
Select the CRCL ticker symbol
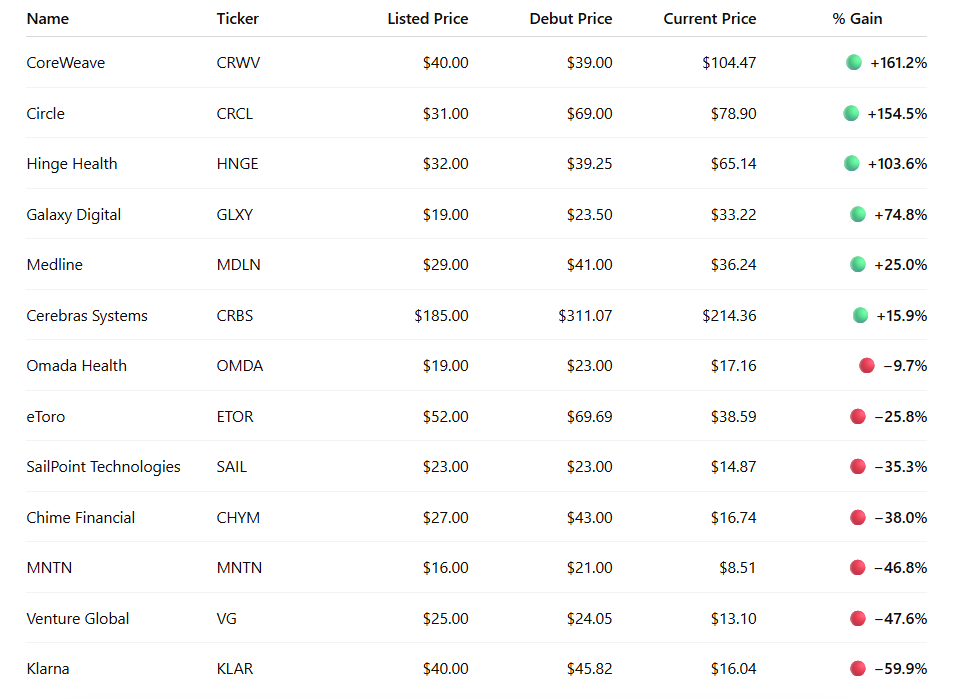point(234,114)
